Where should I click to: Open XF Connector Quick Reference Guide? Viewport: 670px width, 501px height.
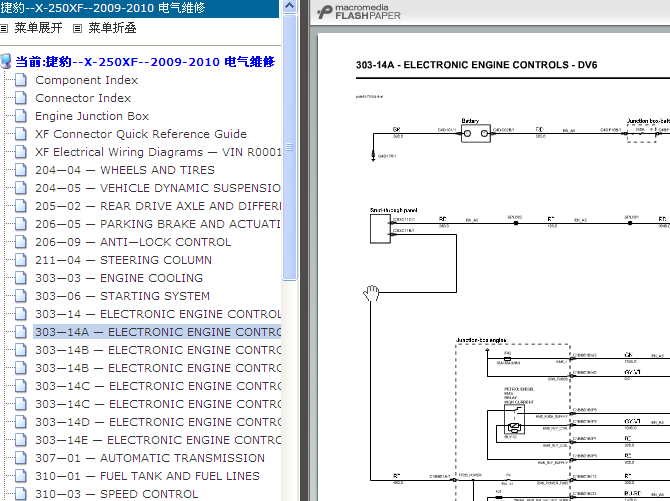[141, 134]
